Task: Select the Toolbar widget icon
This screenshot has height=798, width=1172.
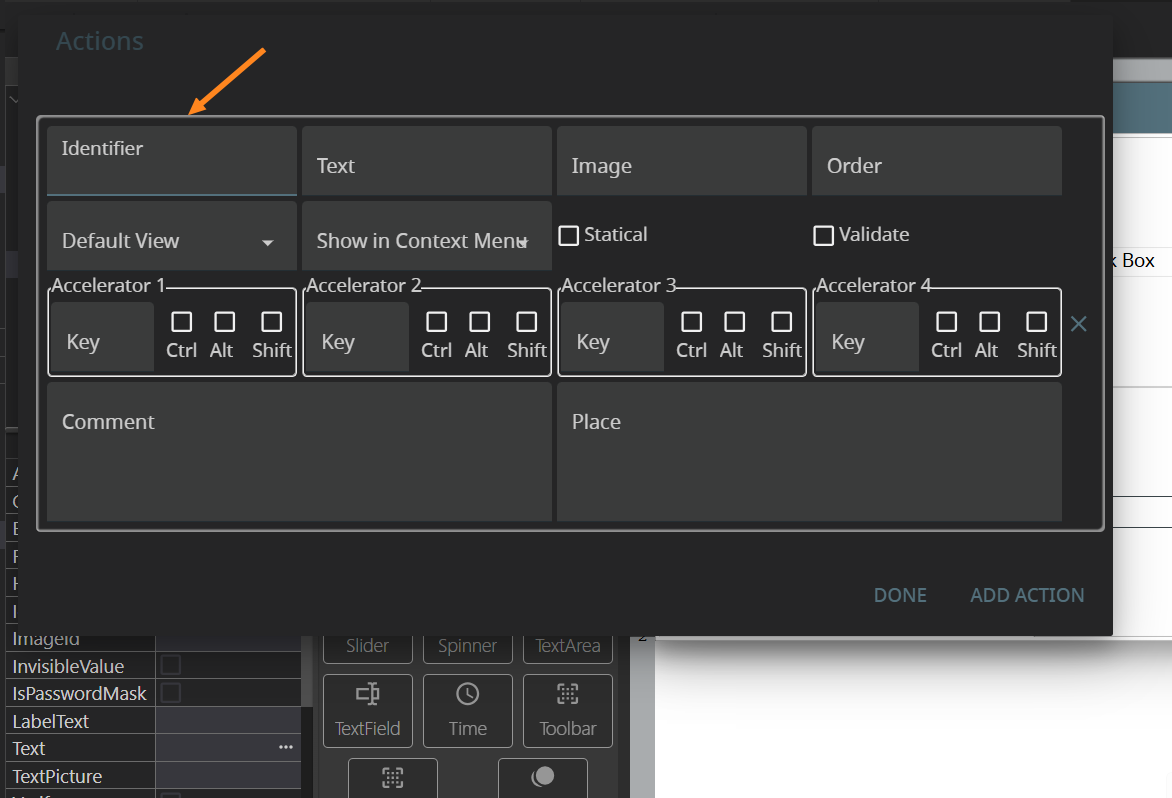Action: 567,711
